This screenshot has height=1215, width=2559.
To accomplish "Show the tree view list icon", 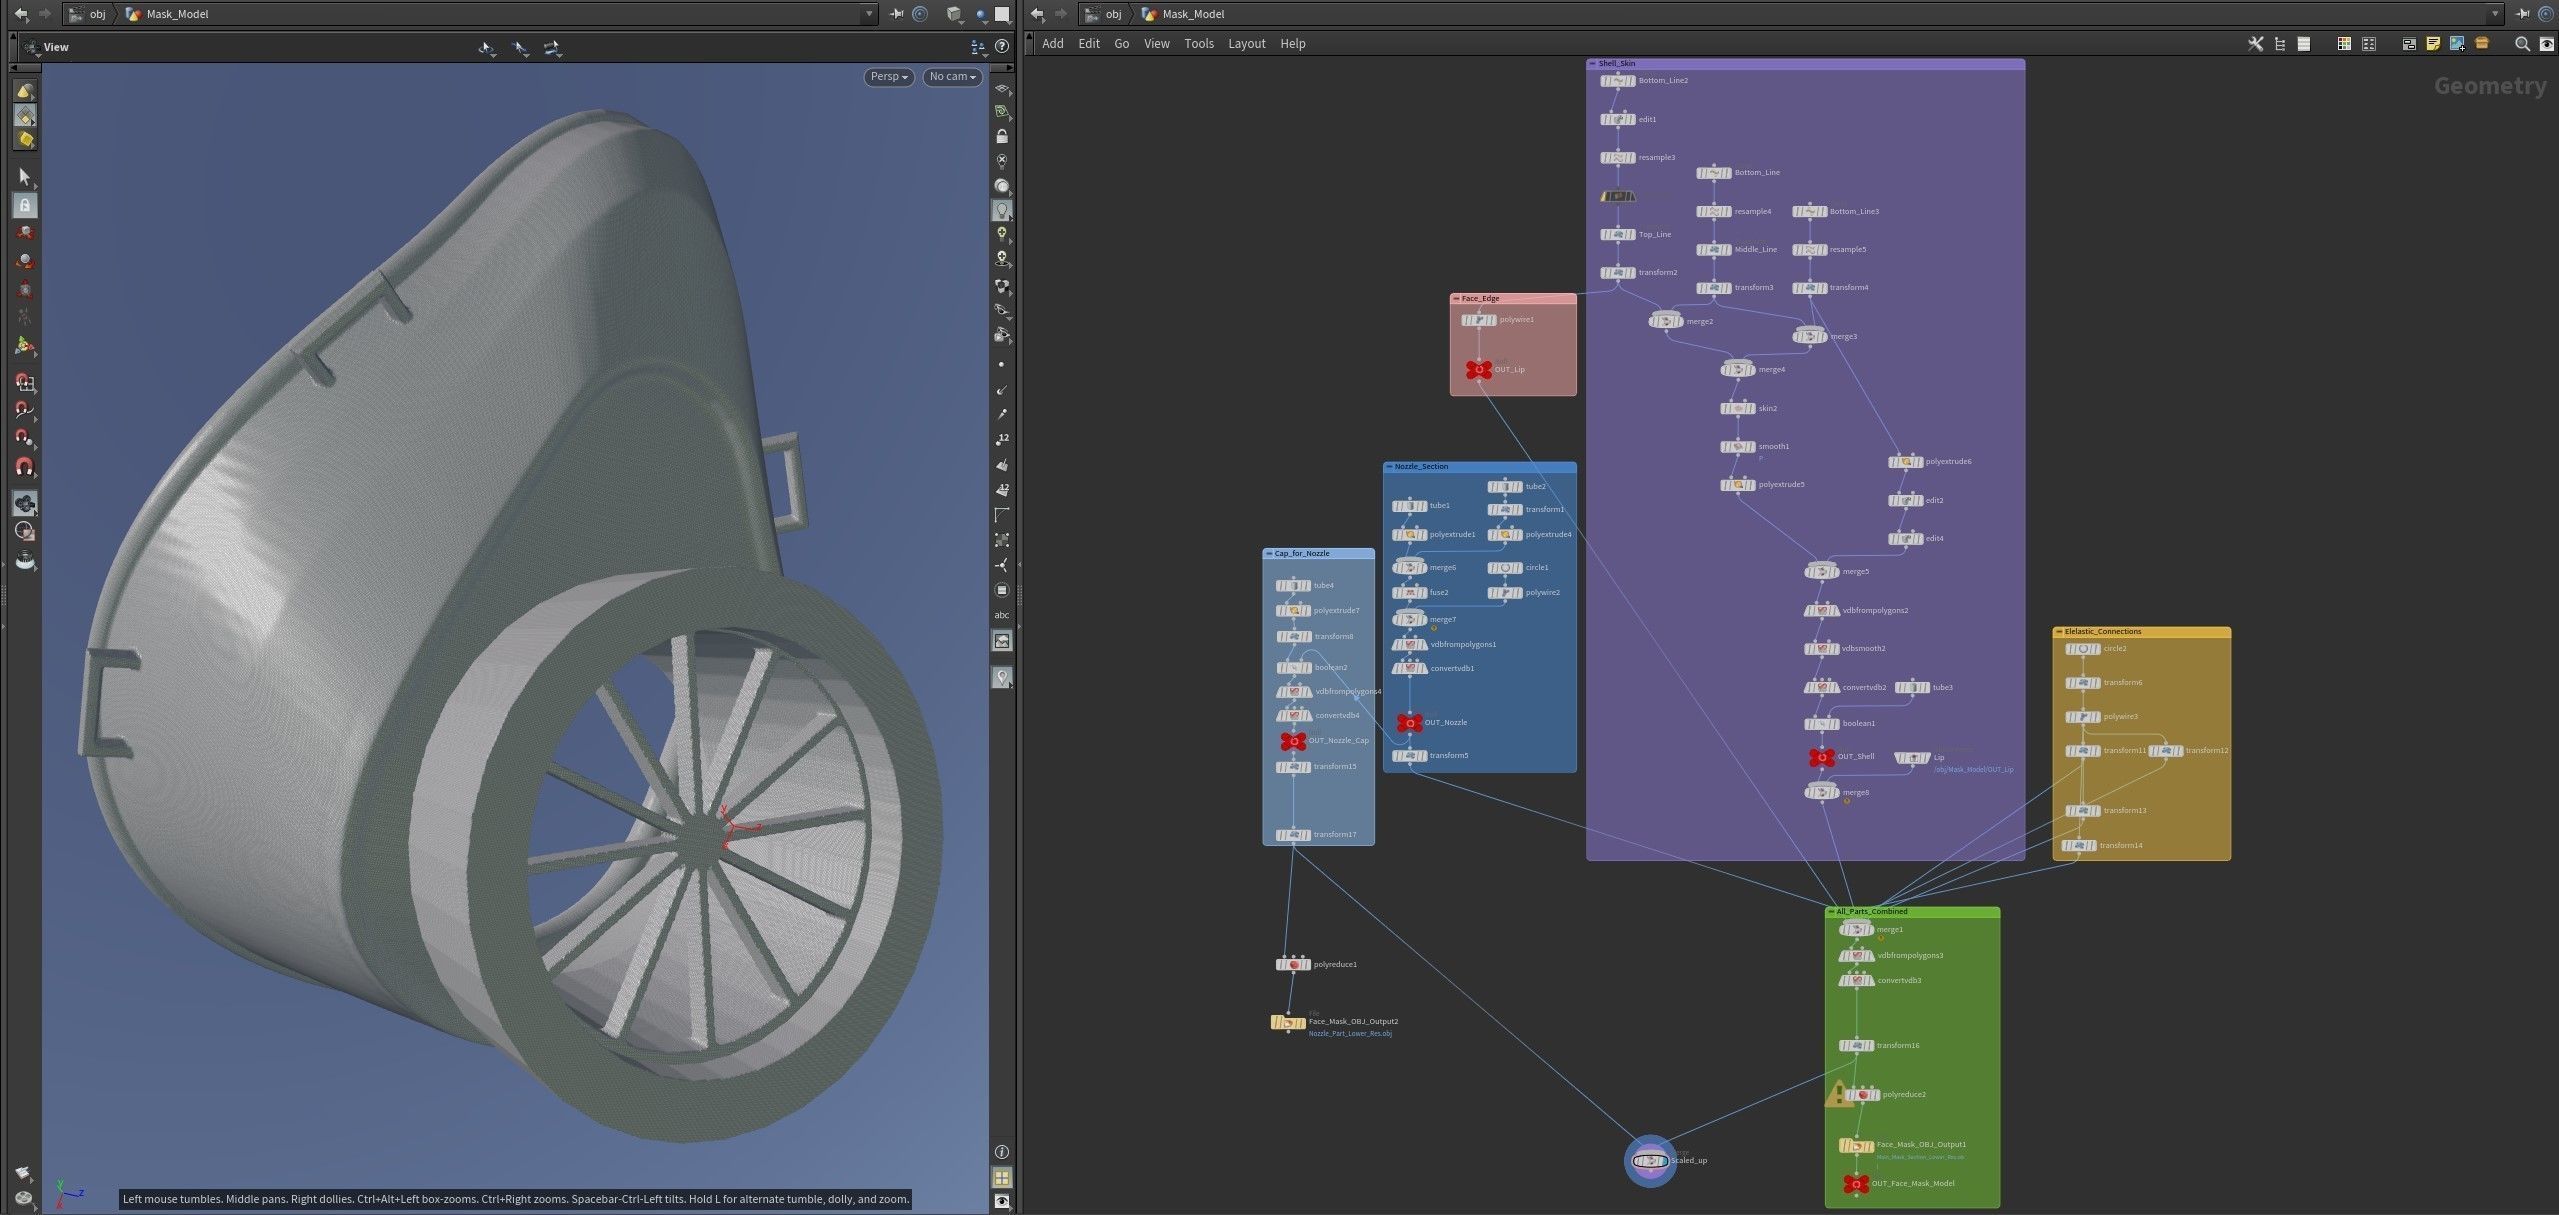I will tap(2280, 44).
